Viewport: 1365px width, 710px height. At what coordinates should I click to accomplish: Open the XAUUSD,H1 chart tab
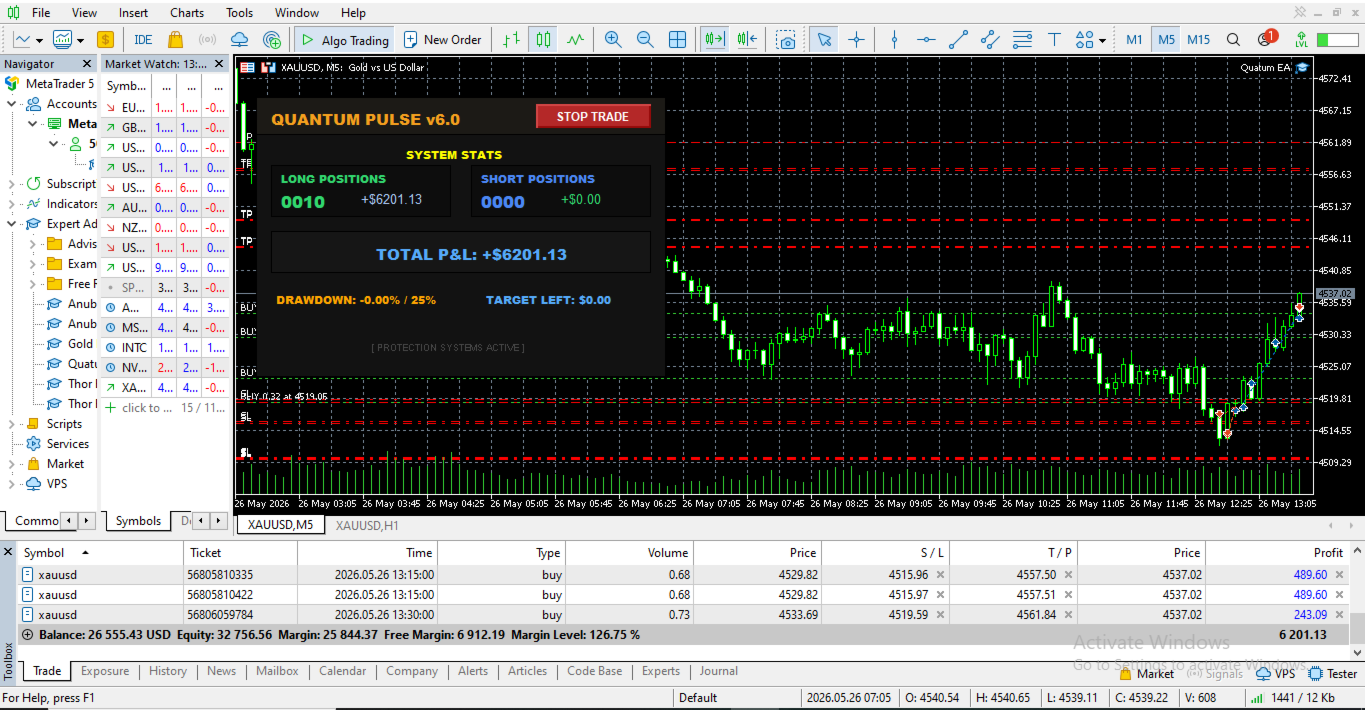(367, 524)
